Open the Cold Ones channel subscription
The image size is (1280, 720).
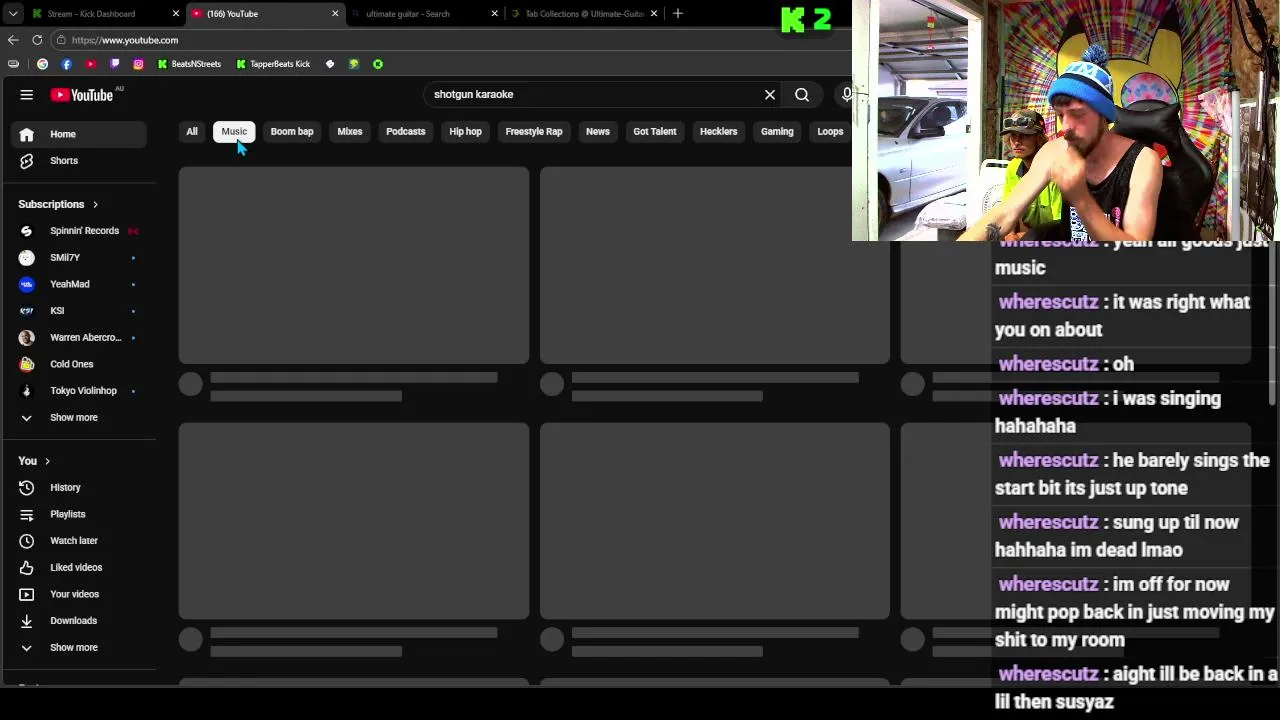78,364
